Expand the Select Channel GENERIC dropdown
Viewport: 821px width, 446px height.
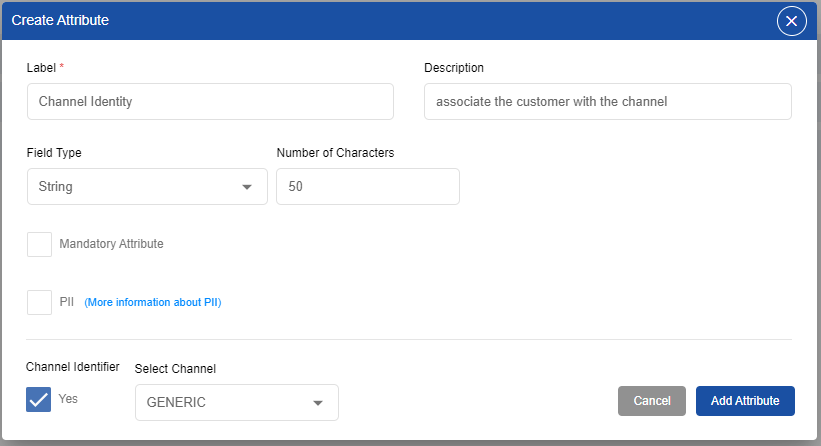pos(236,402)
